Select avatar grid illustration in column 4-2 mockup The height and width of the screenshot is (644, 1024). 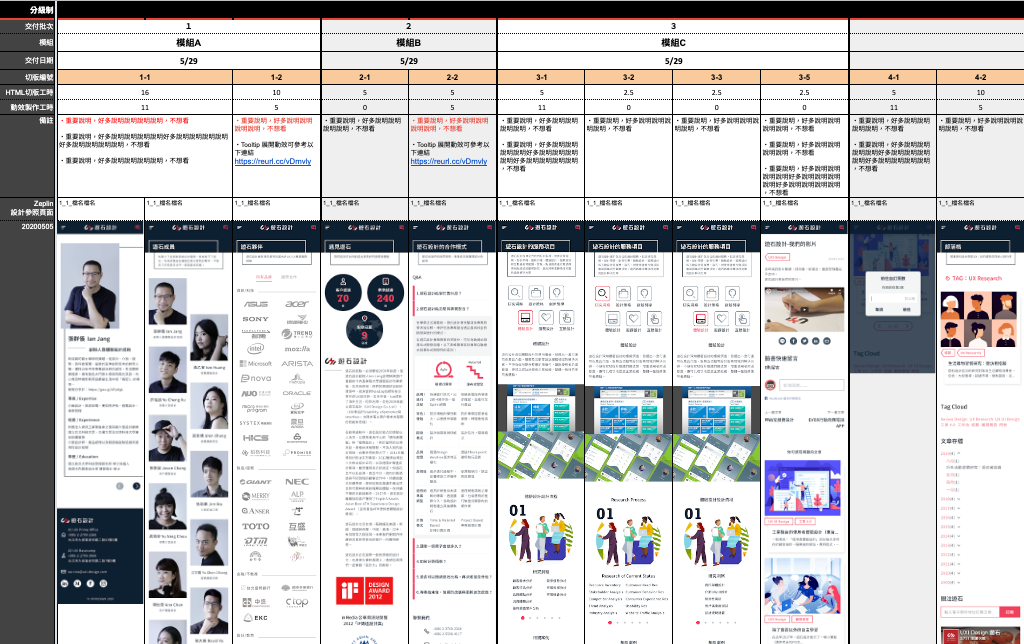(978, 319)
